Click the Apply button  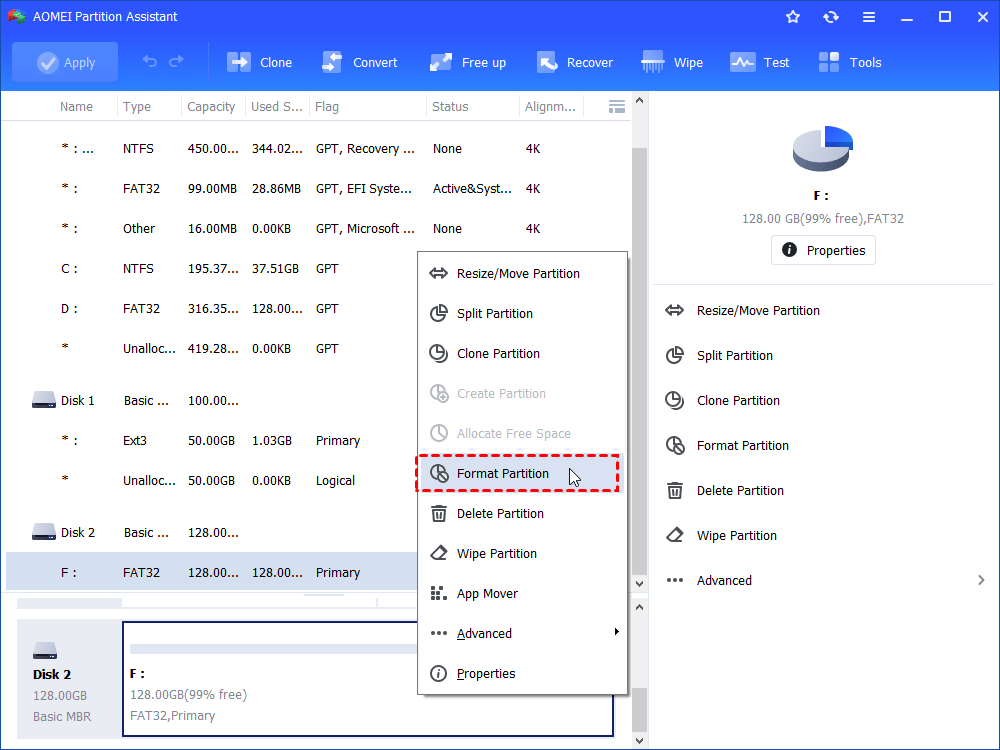click(64, 61)
